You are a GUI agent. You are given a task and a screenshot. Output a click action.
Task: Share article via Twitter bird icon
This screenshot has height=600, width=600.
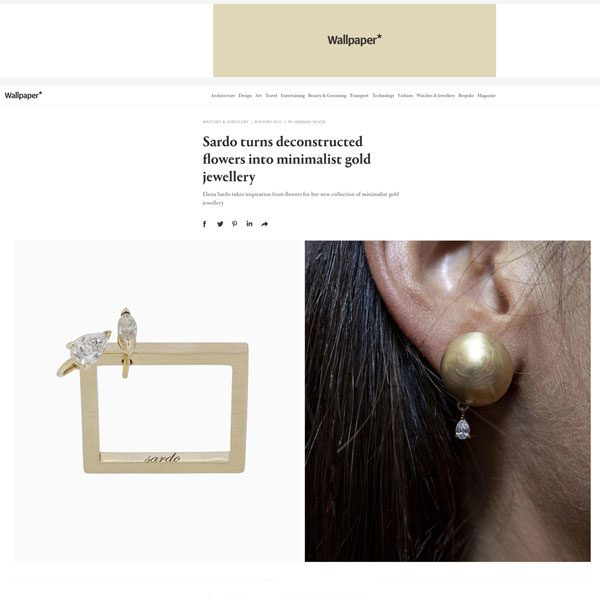click(x=220, y=224)
